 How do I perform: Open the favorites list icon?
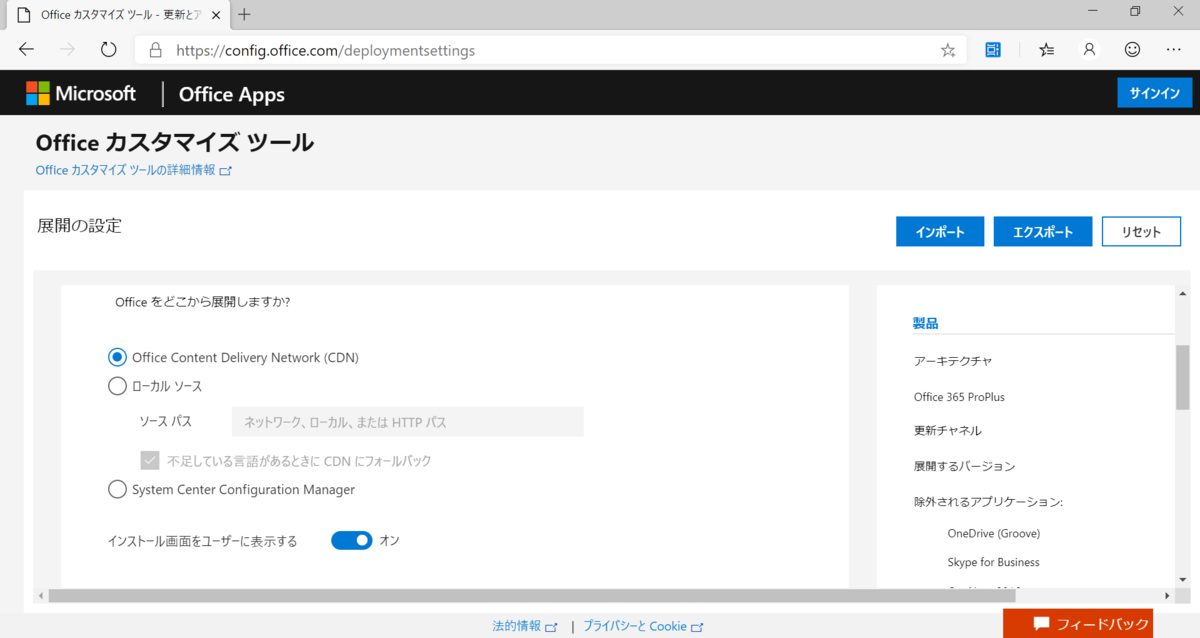pos(1046,49)
